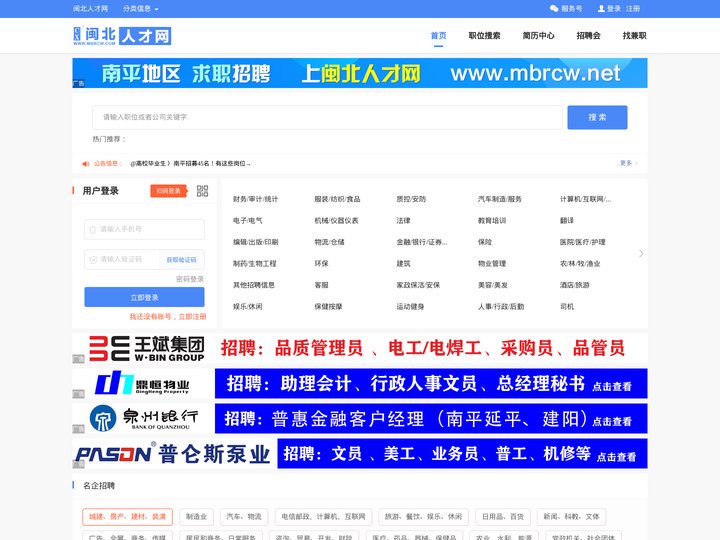Open the 环保 category
Viewport: 720px width, 540px height.
[x=321, y=264]
